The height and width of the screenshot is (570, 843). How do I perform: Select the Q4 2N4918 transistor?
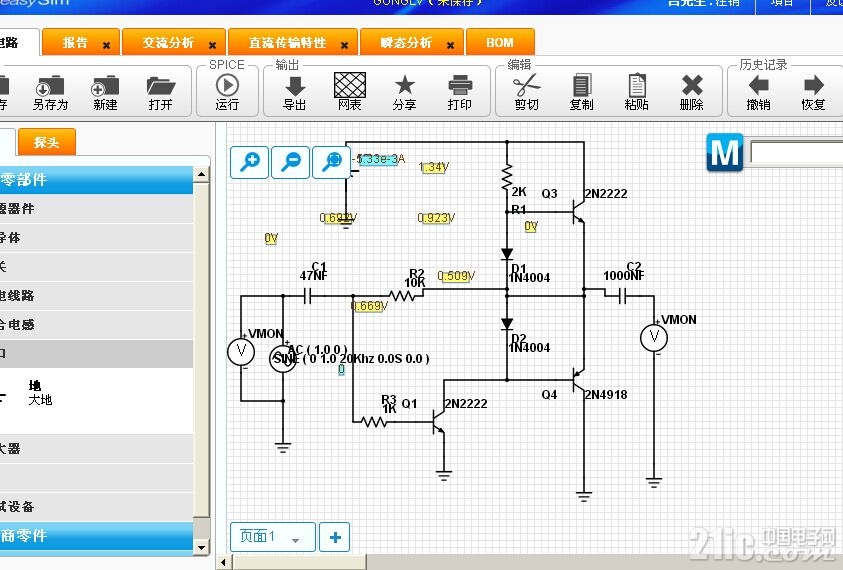[577, 380]
